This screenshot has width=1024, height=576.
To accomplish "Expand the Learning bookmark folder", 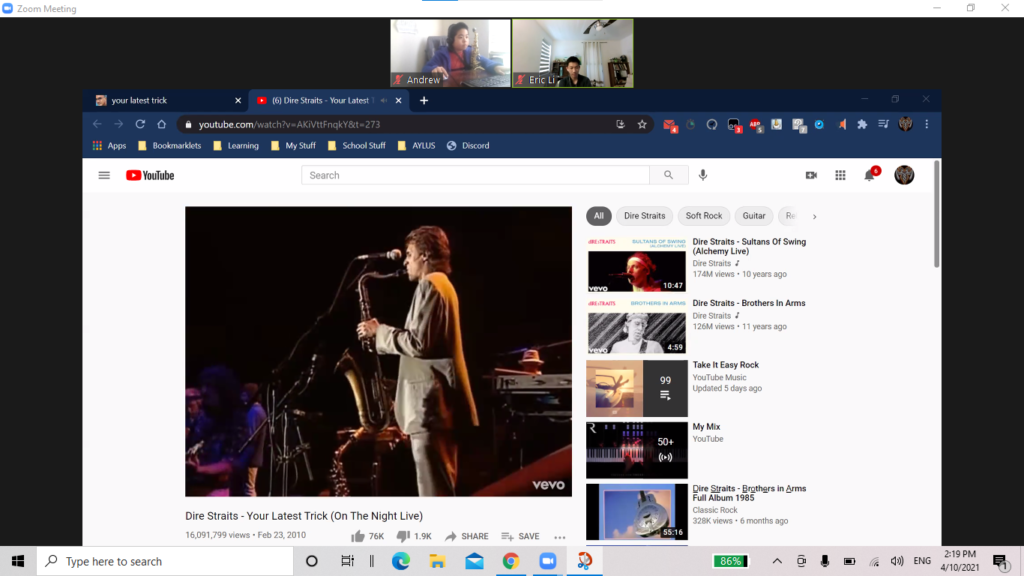I will tap(236, 146).
